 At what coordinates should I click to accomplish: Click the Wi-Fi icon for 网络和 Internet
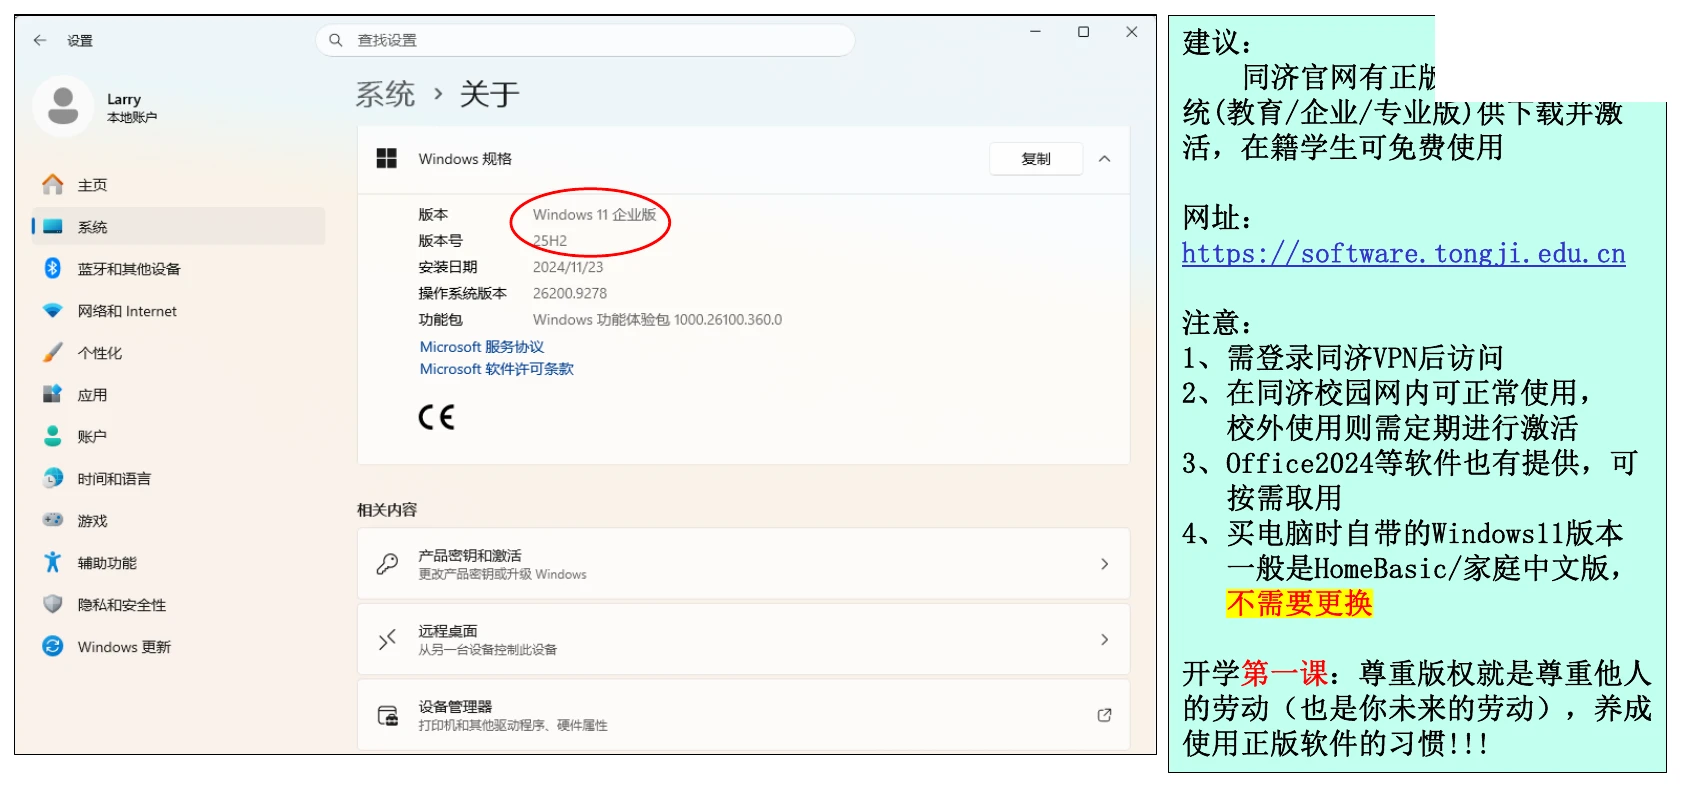(53, 311)
